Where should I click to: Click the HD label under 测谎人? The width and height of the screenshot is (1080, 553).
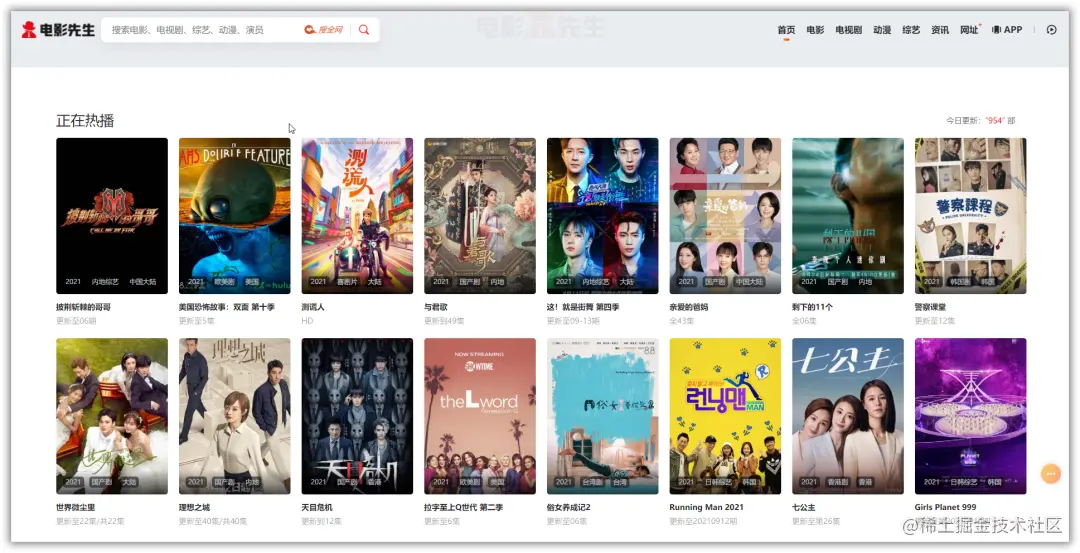[307, 321]
